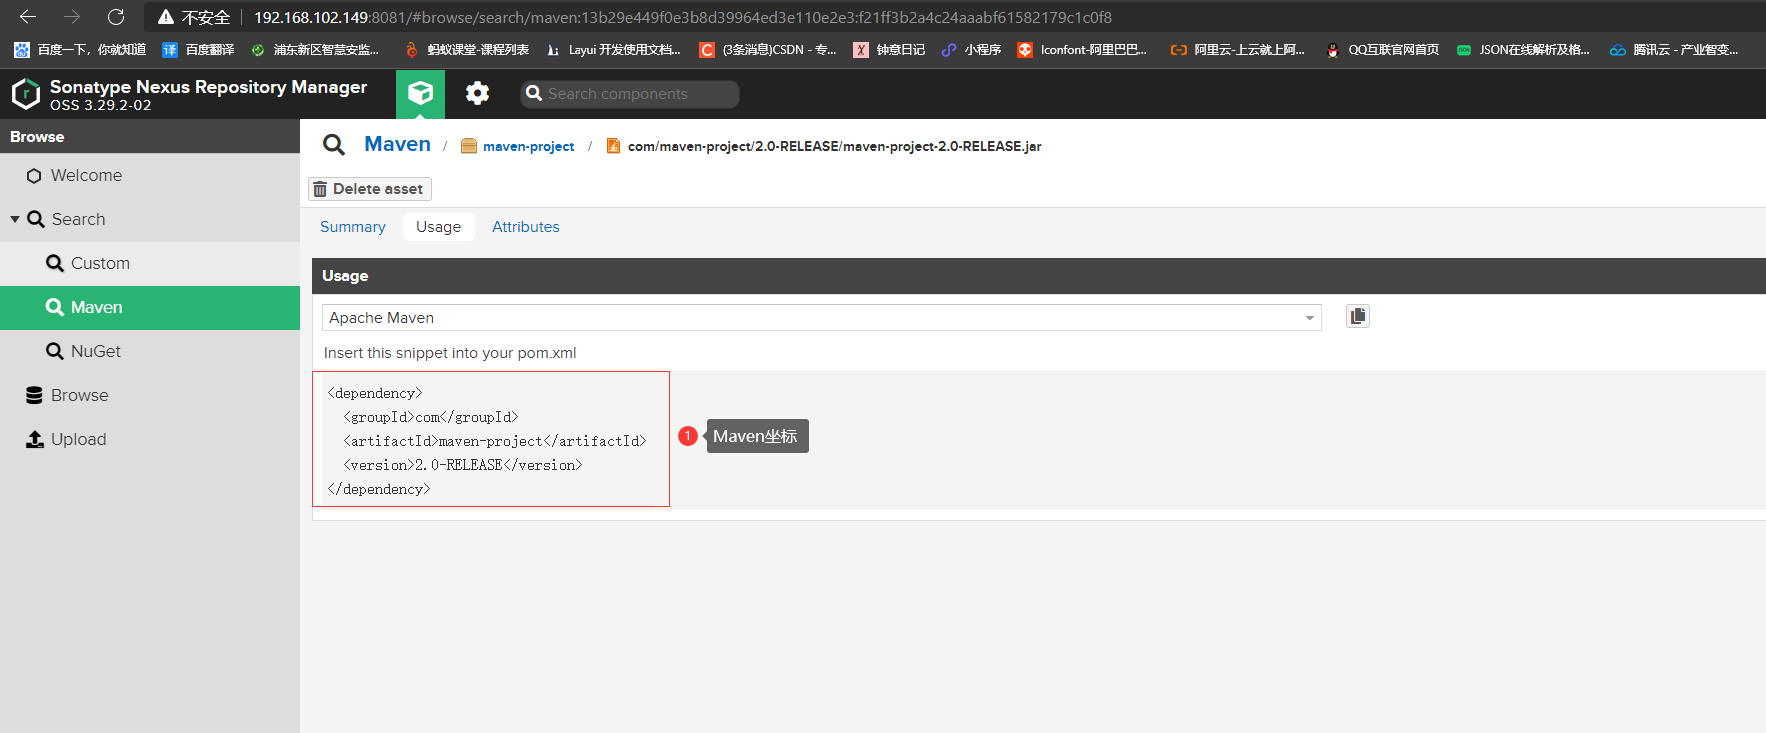Click the browser address bar URL
The image size is (1766, 733).
point(682,17)
